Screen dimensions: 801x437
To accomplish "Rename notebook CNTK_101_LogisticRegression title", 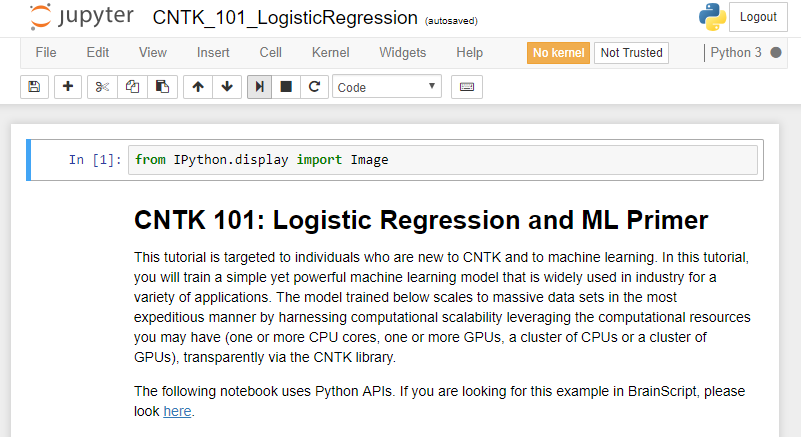I will point(285,18).
